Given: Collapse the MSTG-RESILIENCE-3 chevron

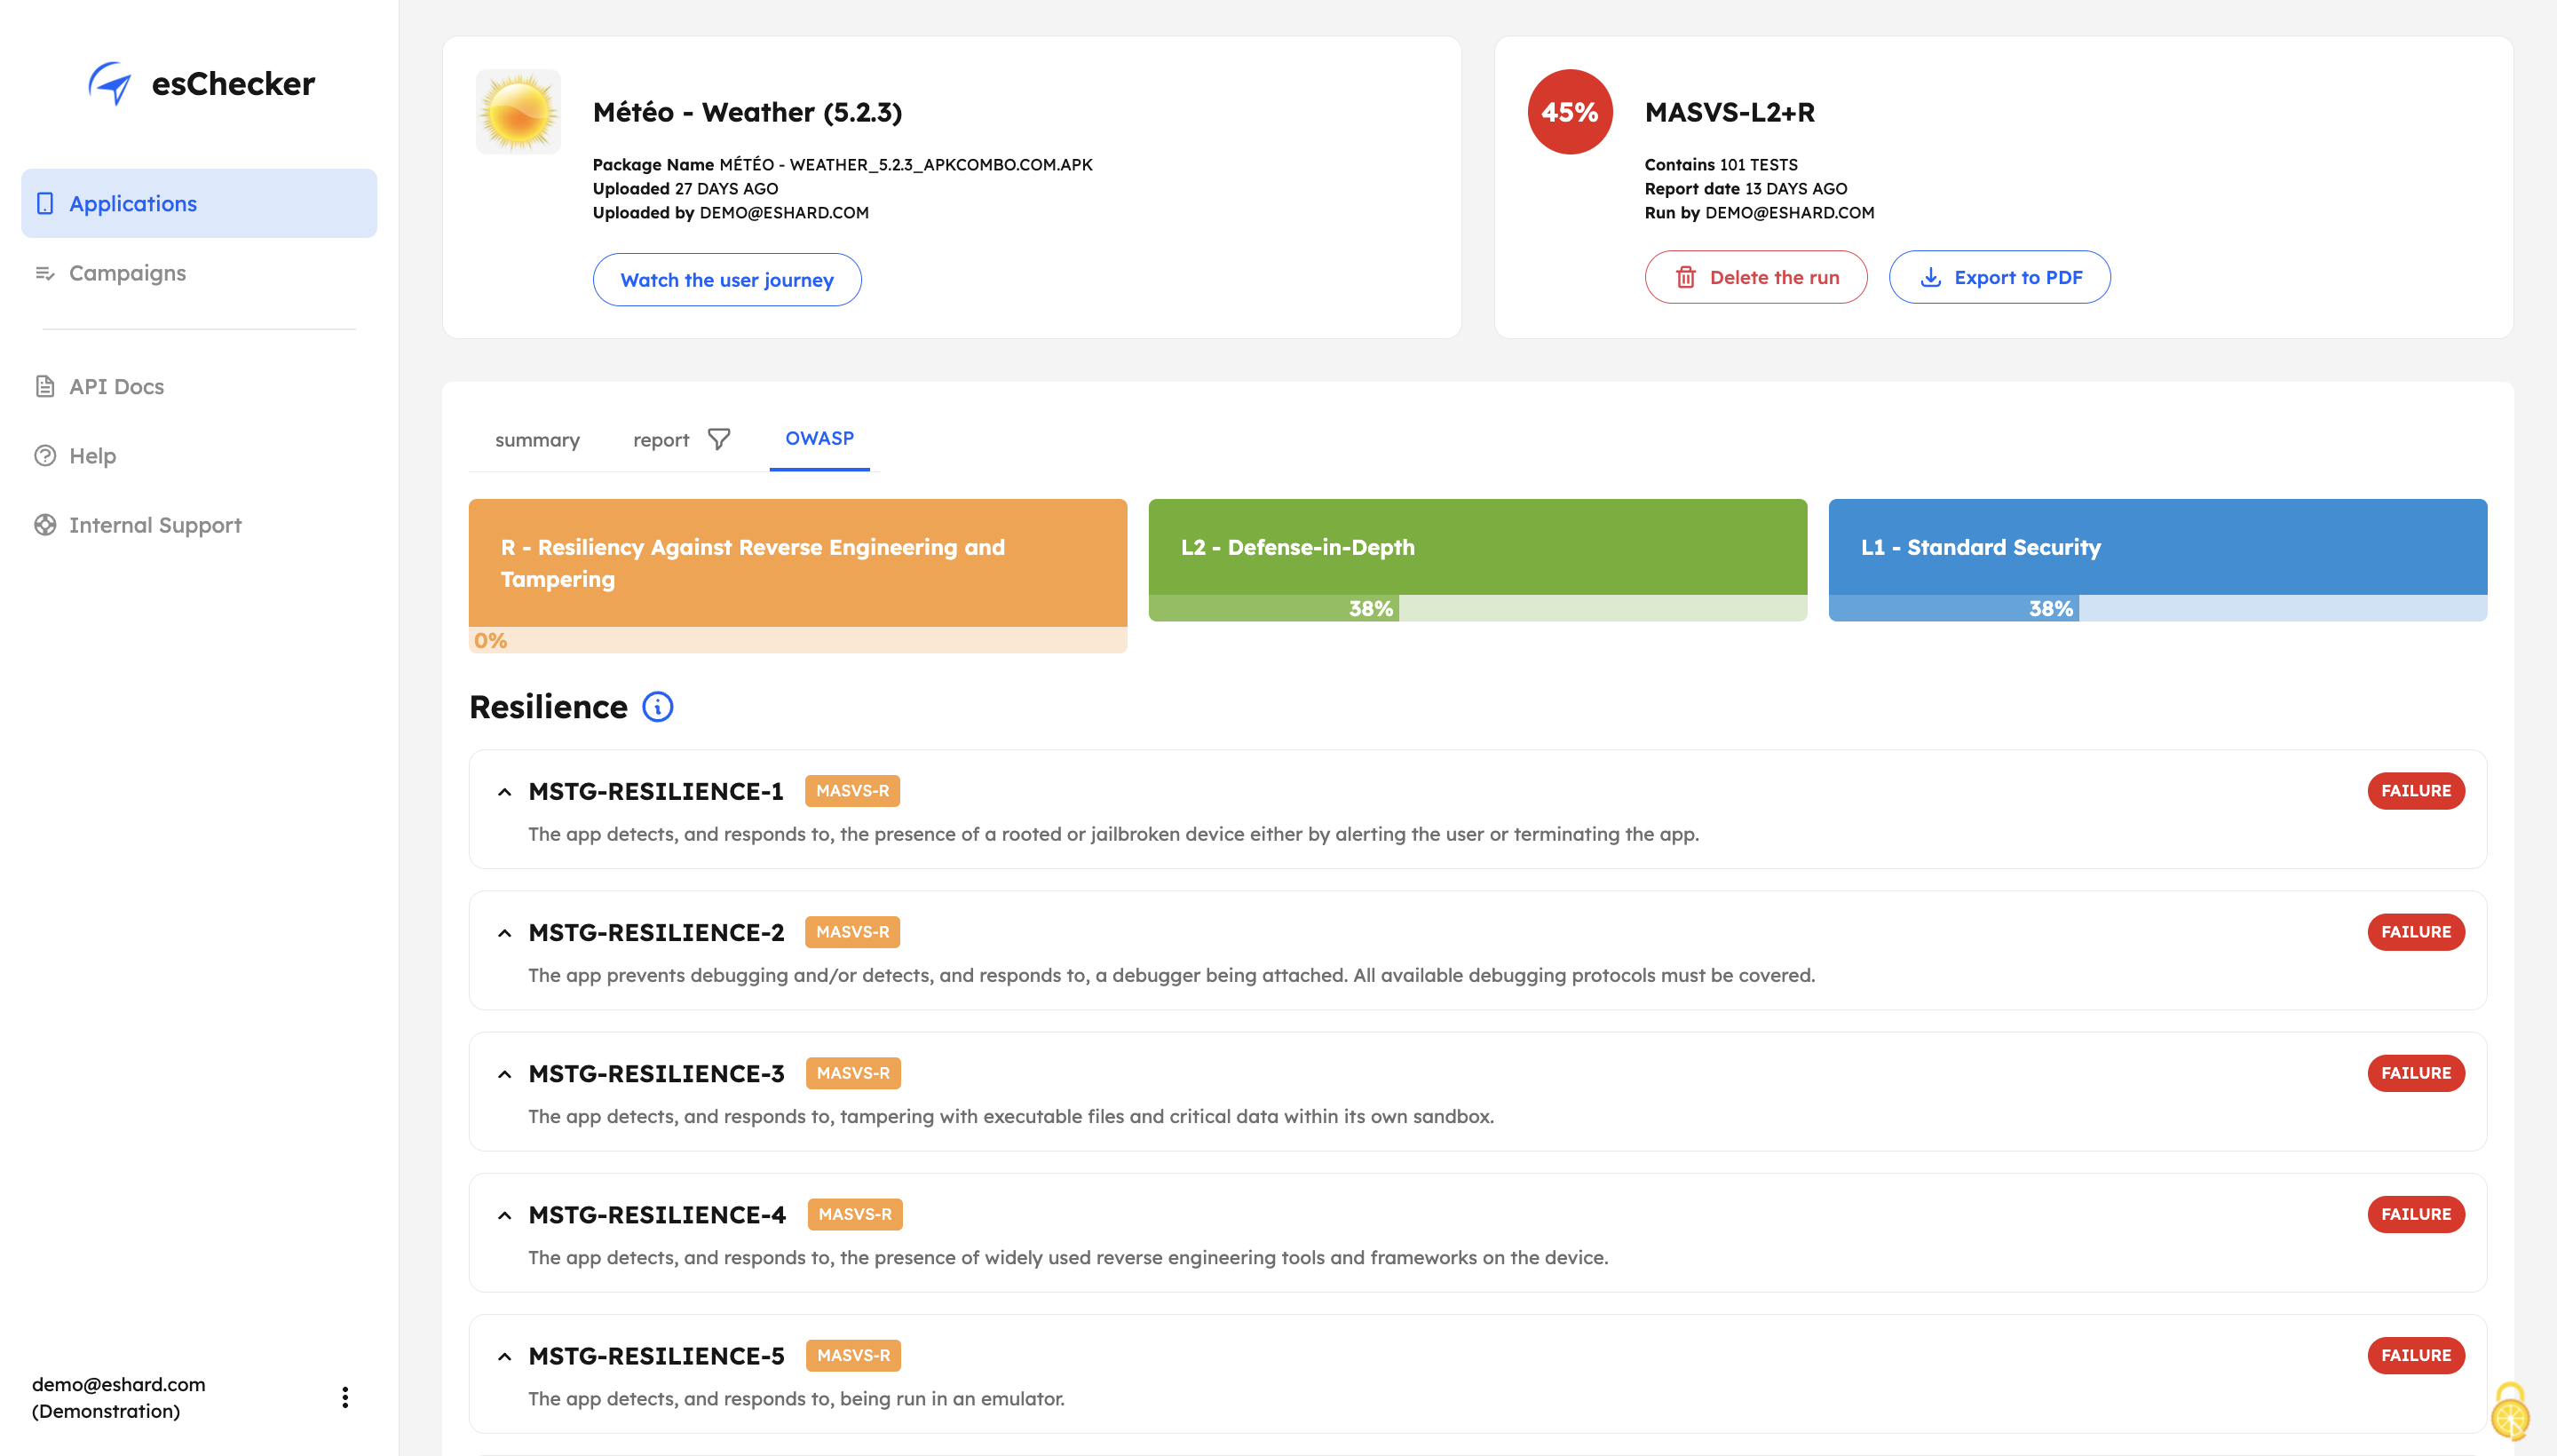Looking at the screenshot, I should (505, 1074).
